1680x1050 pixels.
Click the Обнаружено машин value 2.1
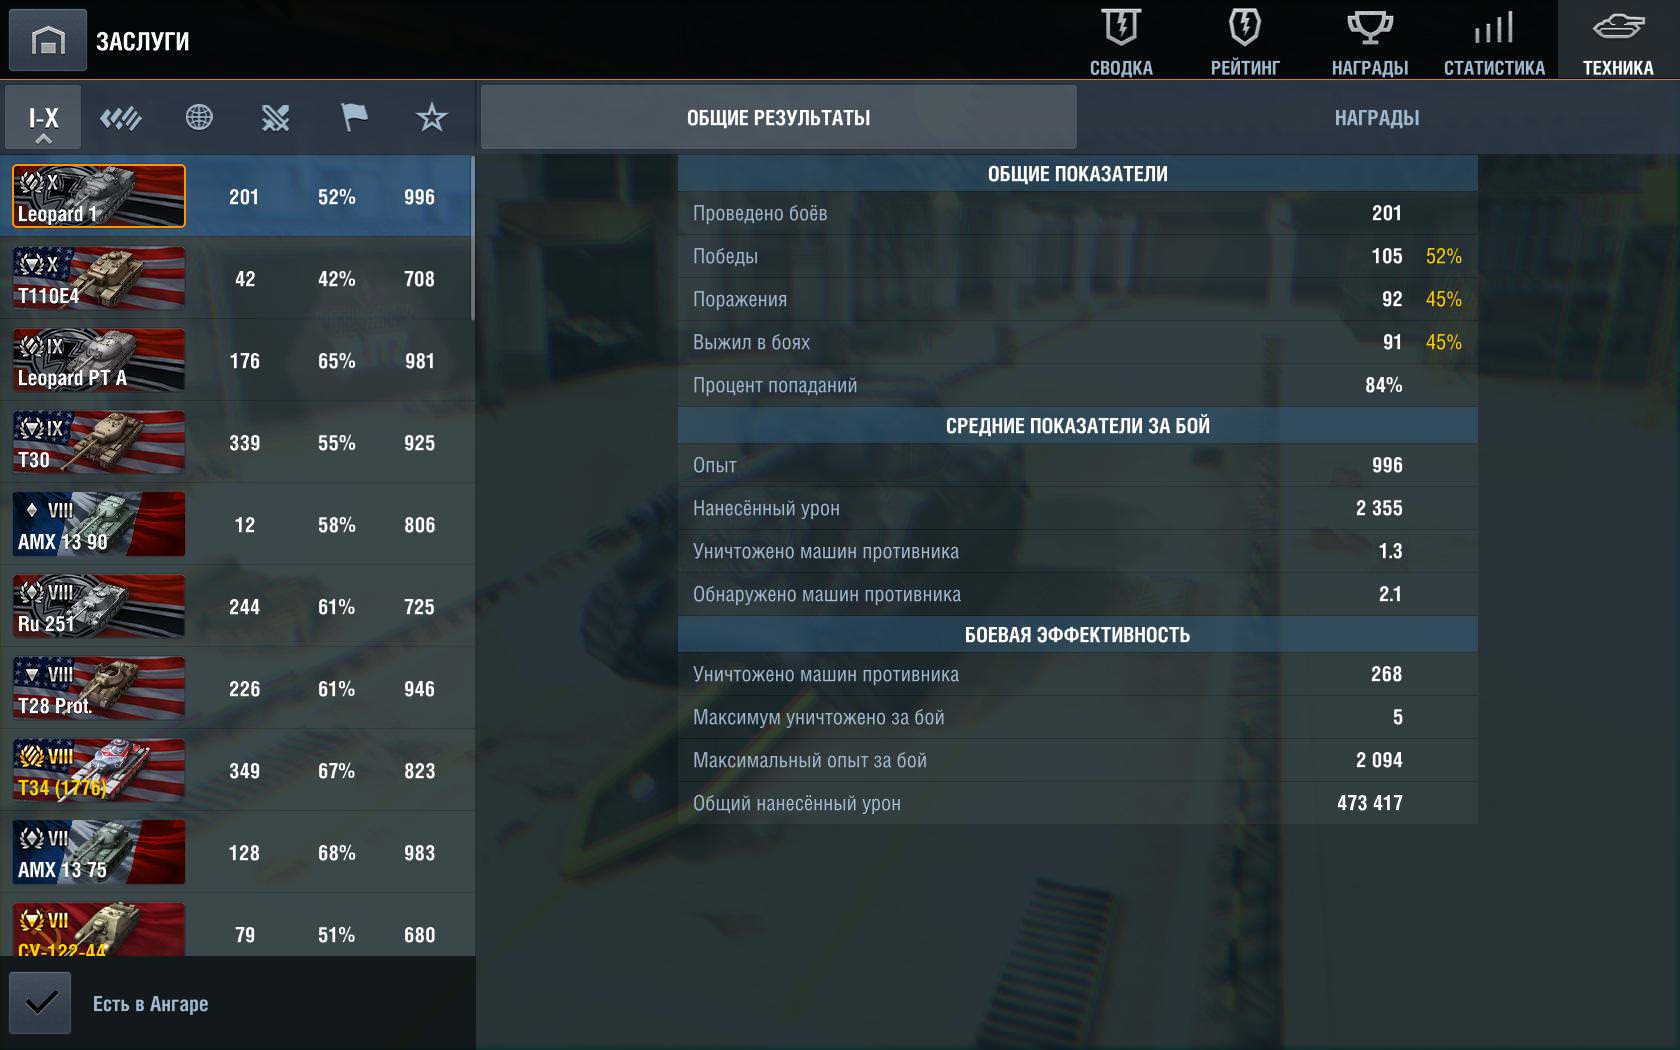pos(1390,594)
